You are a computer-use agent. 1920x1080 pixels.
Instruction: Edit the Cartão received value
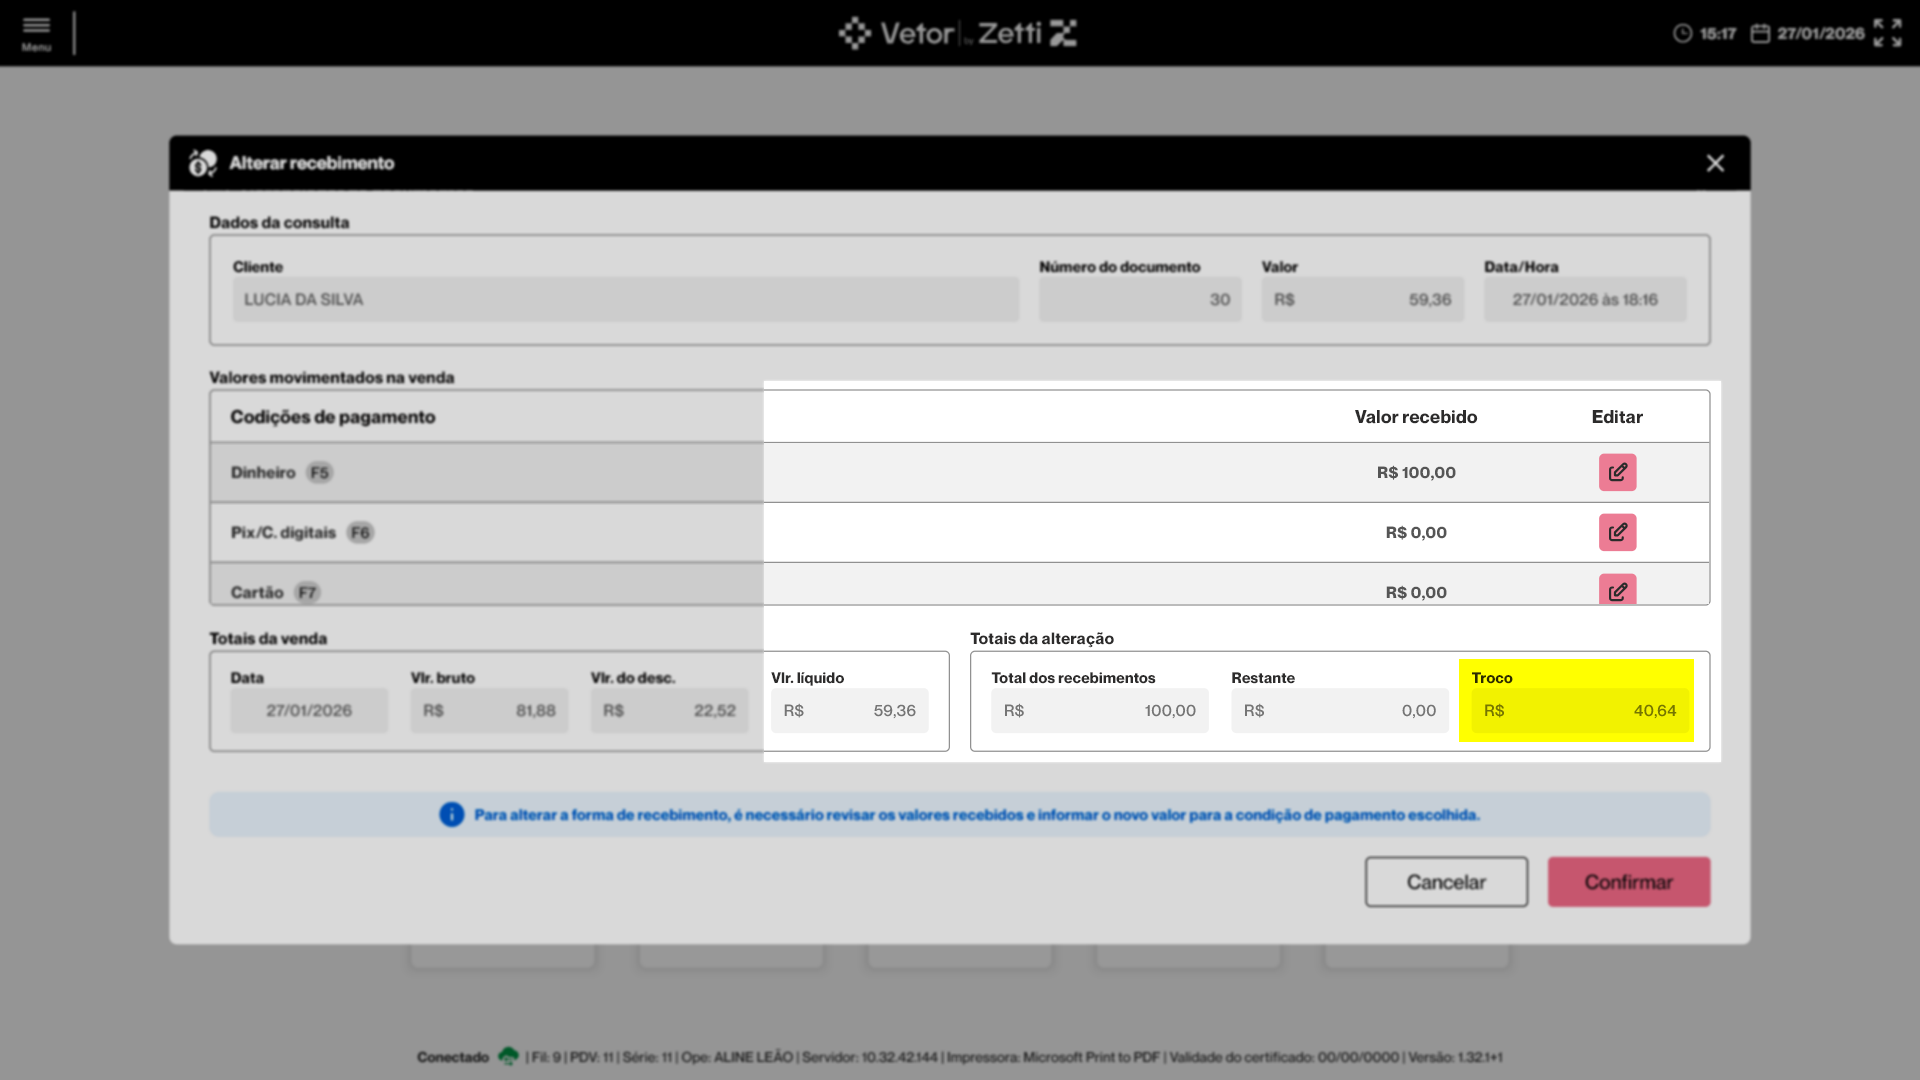[x=1617, y=590]
